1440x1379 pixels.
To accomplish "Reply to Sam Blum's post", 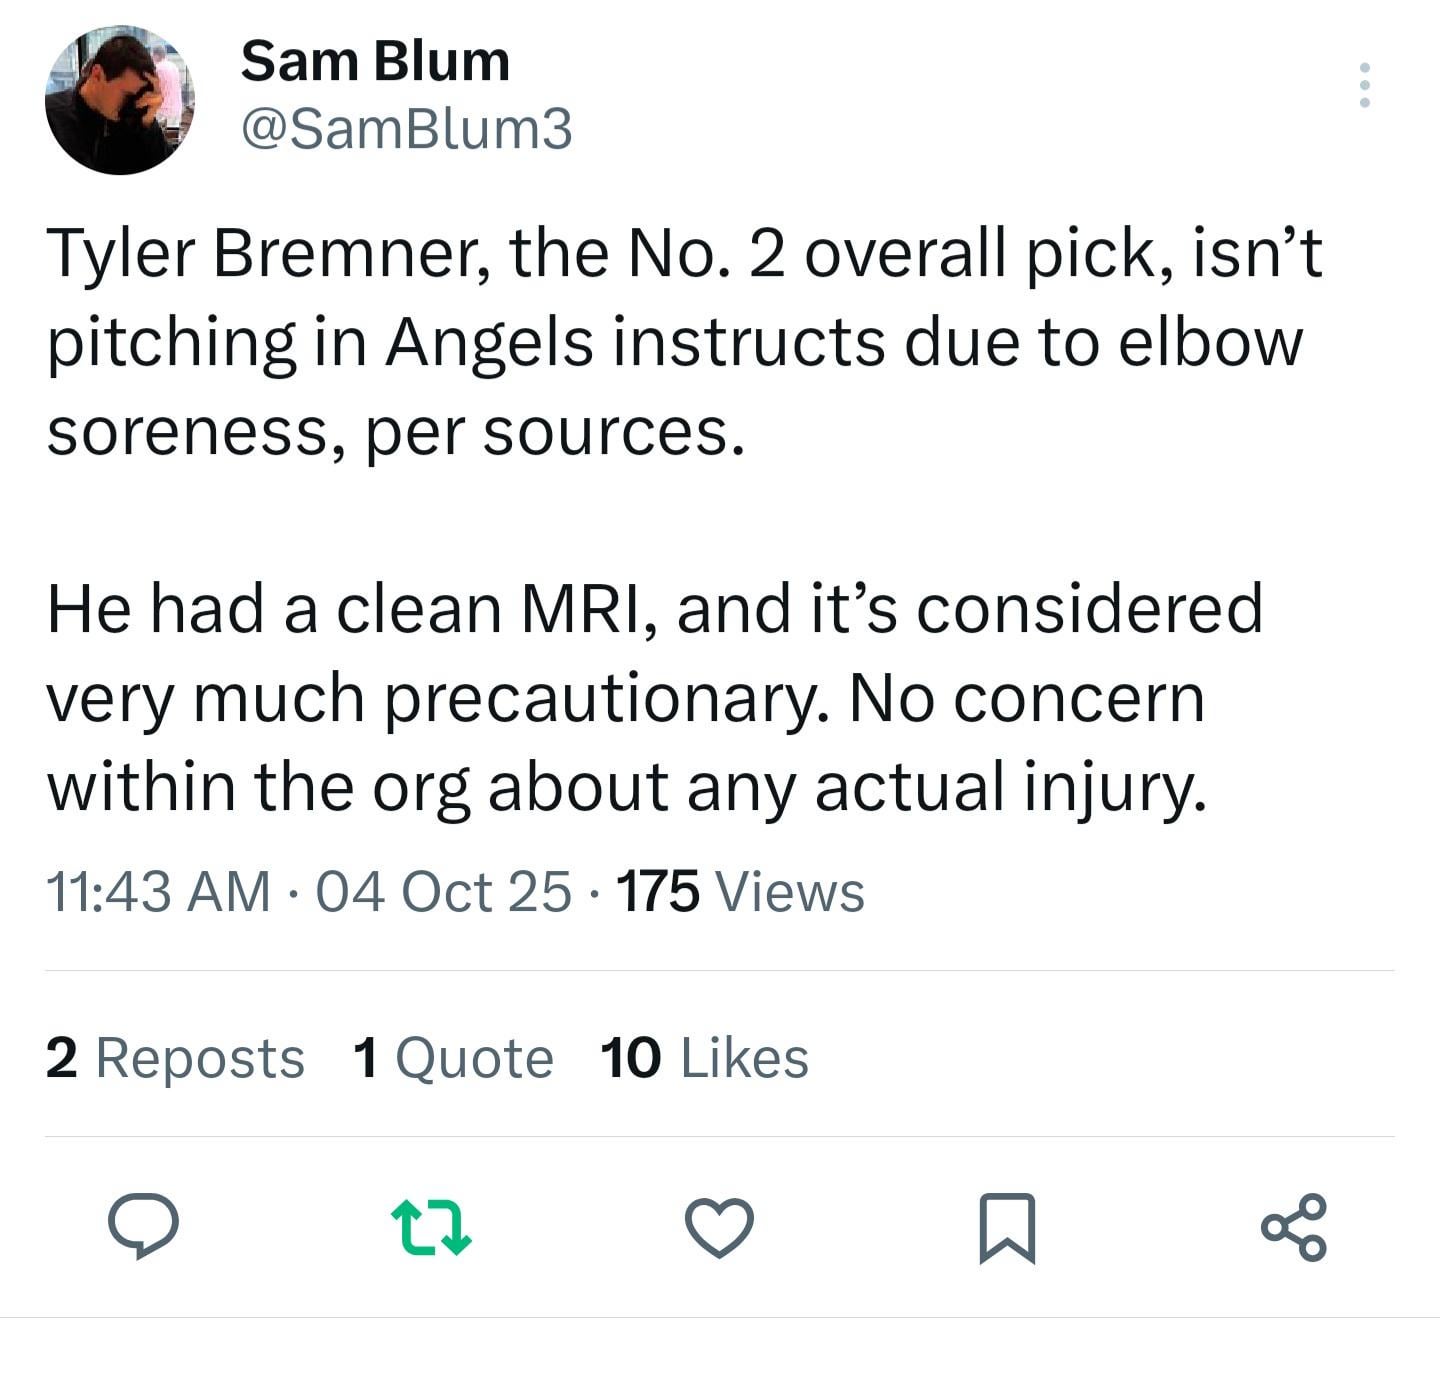I will click(x=143, y=1225).
